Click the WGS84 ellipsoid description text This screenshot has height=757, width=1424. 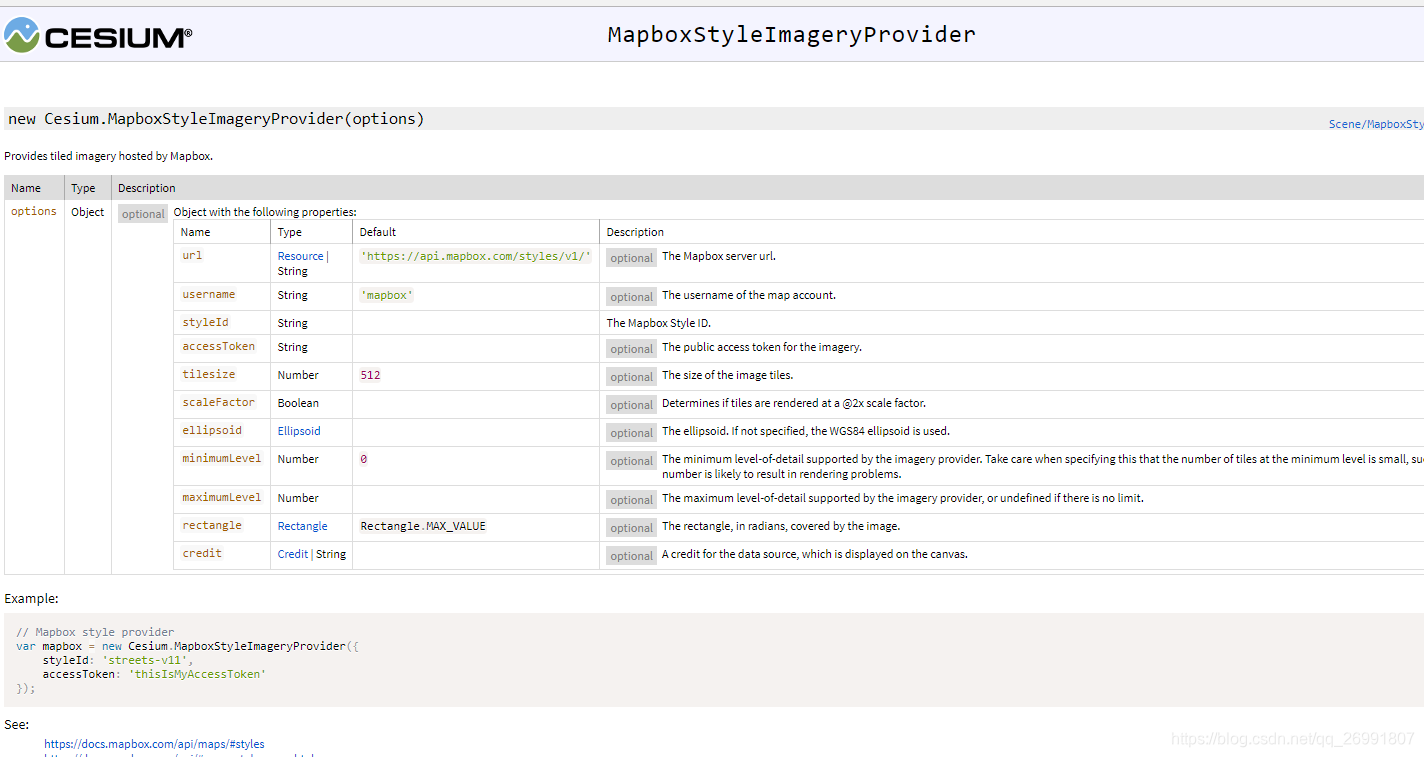pos(806,431)
